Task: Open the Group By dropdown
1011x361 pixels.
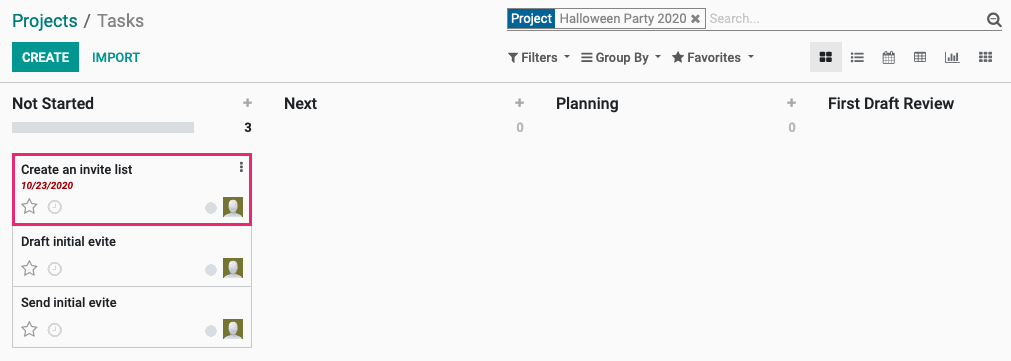Action: (622, 57)
